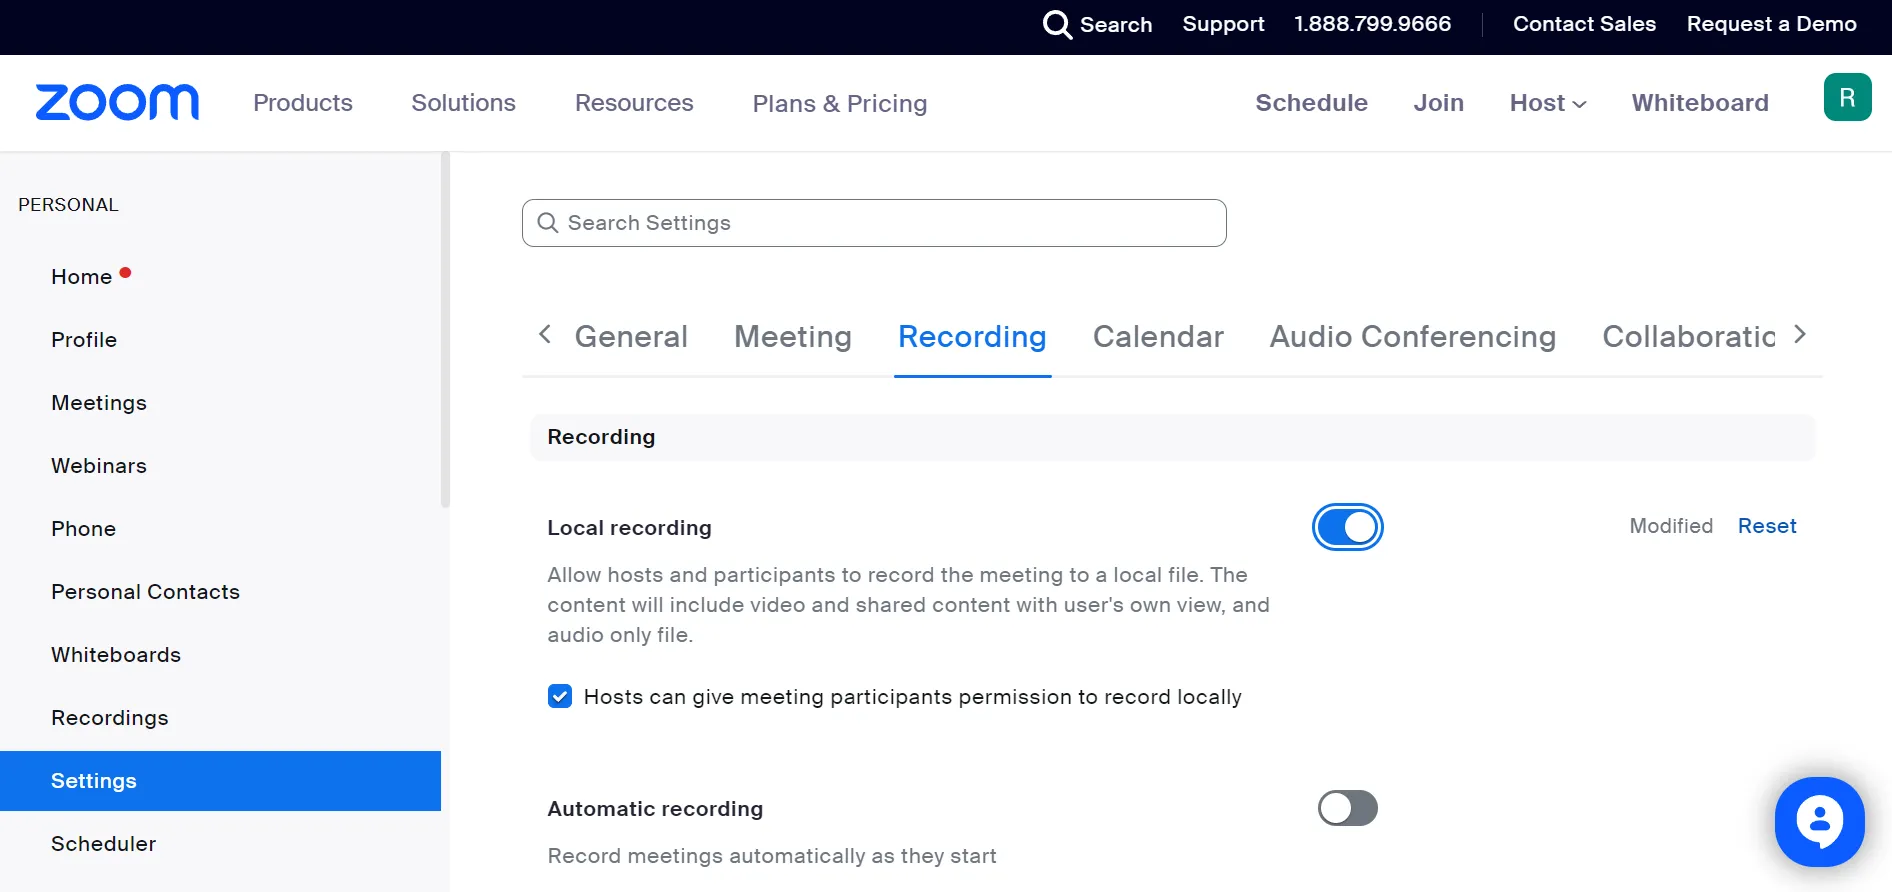1892x892 pixels.
Task: Click the 1.888.799.9666 phone number
Action: [1372, 24]
